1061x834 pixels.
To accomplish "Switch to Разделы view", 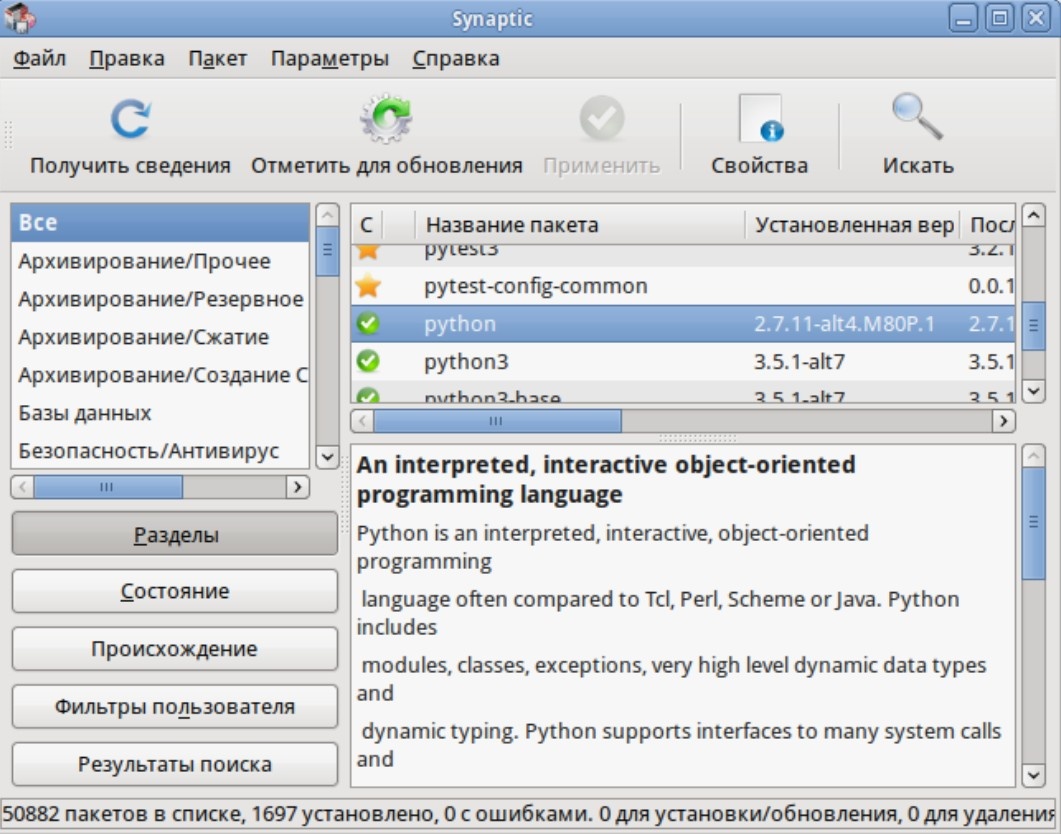I will [x=175, y=534].
